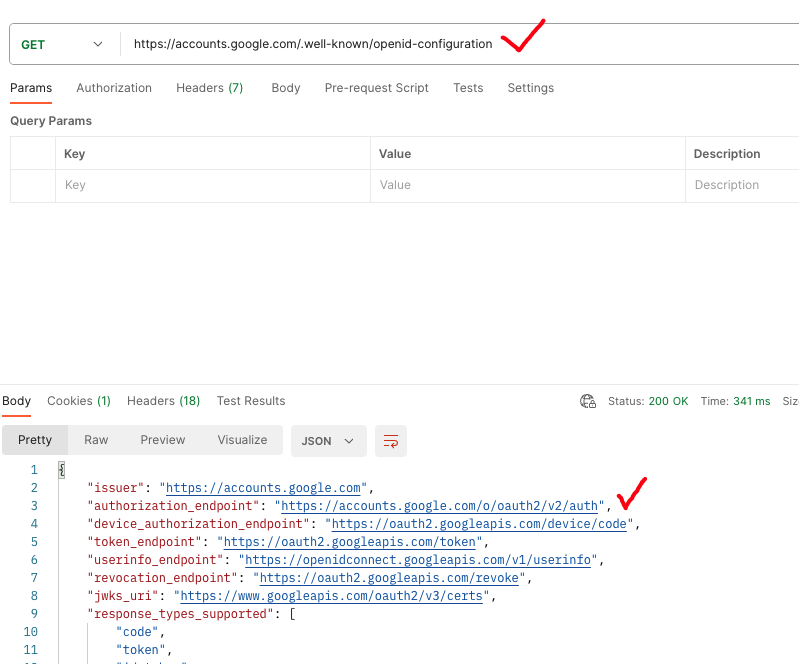799x664 pixels.
Task: Open the Test Results tab
Action: click(251, 401)
